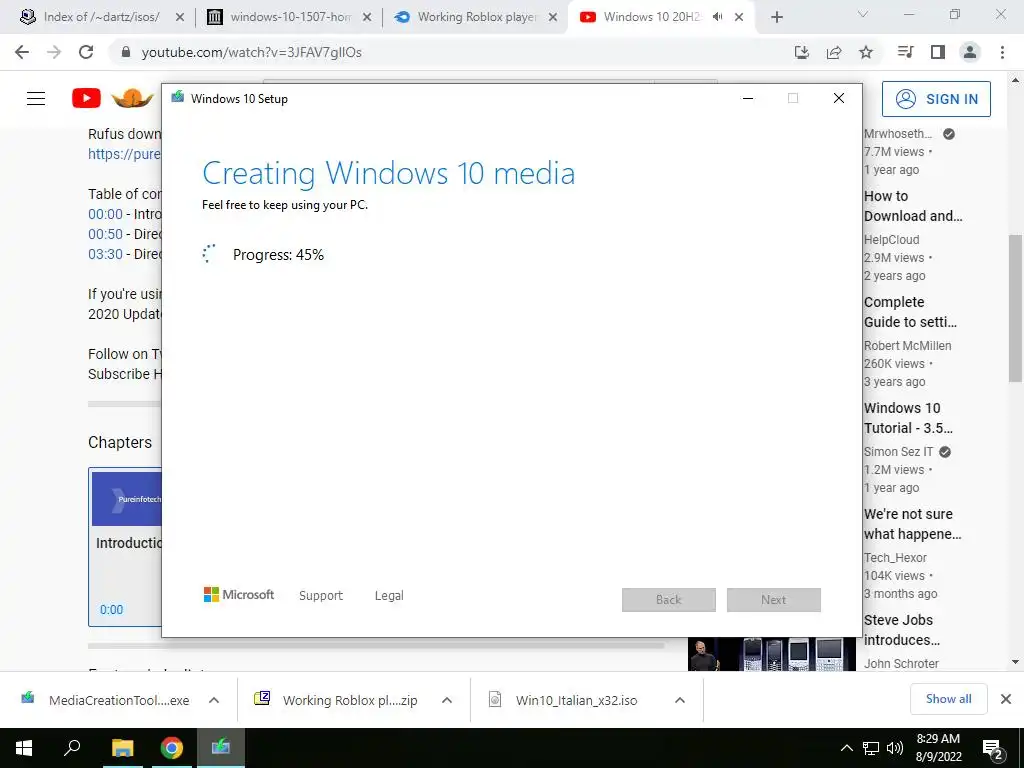Image resolution: width=1024 pixels, height=768 pixels.
Task: Click the HelpCloud channel name
Action: coord(891,240)
